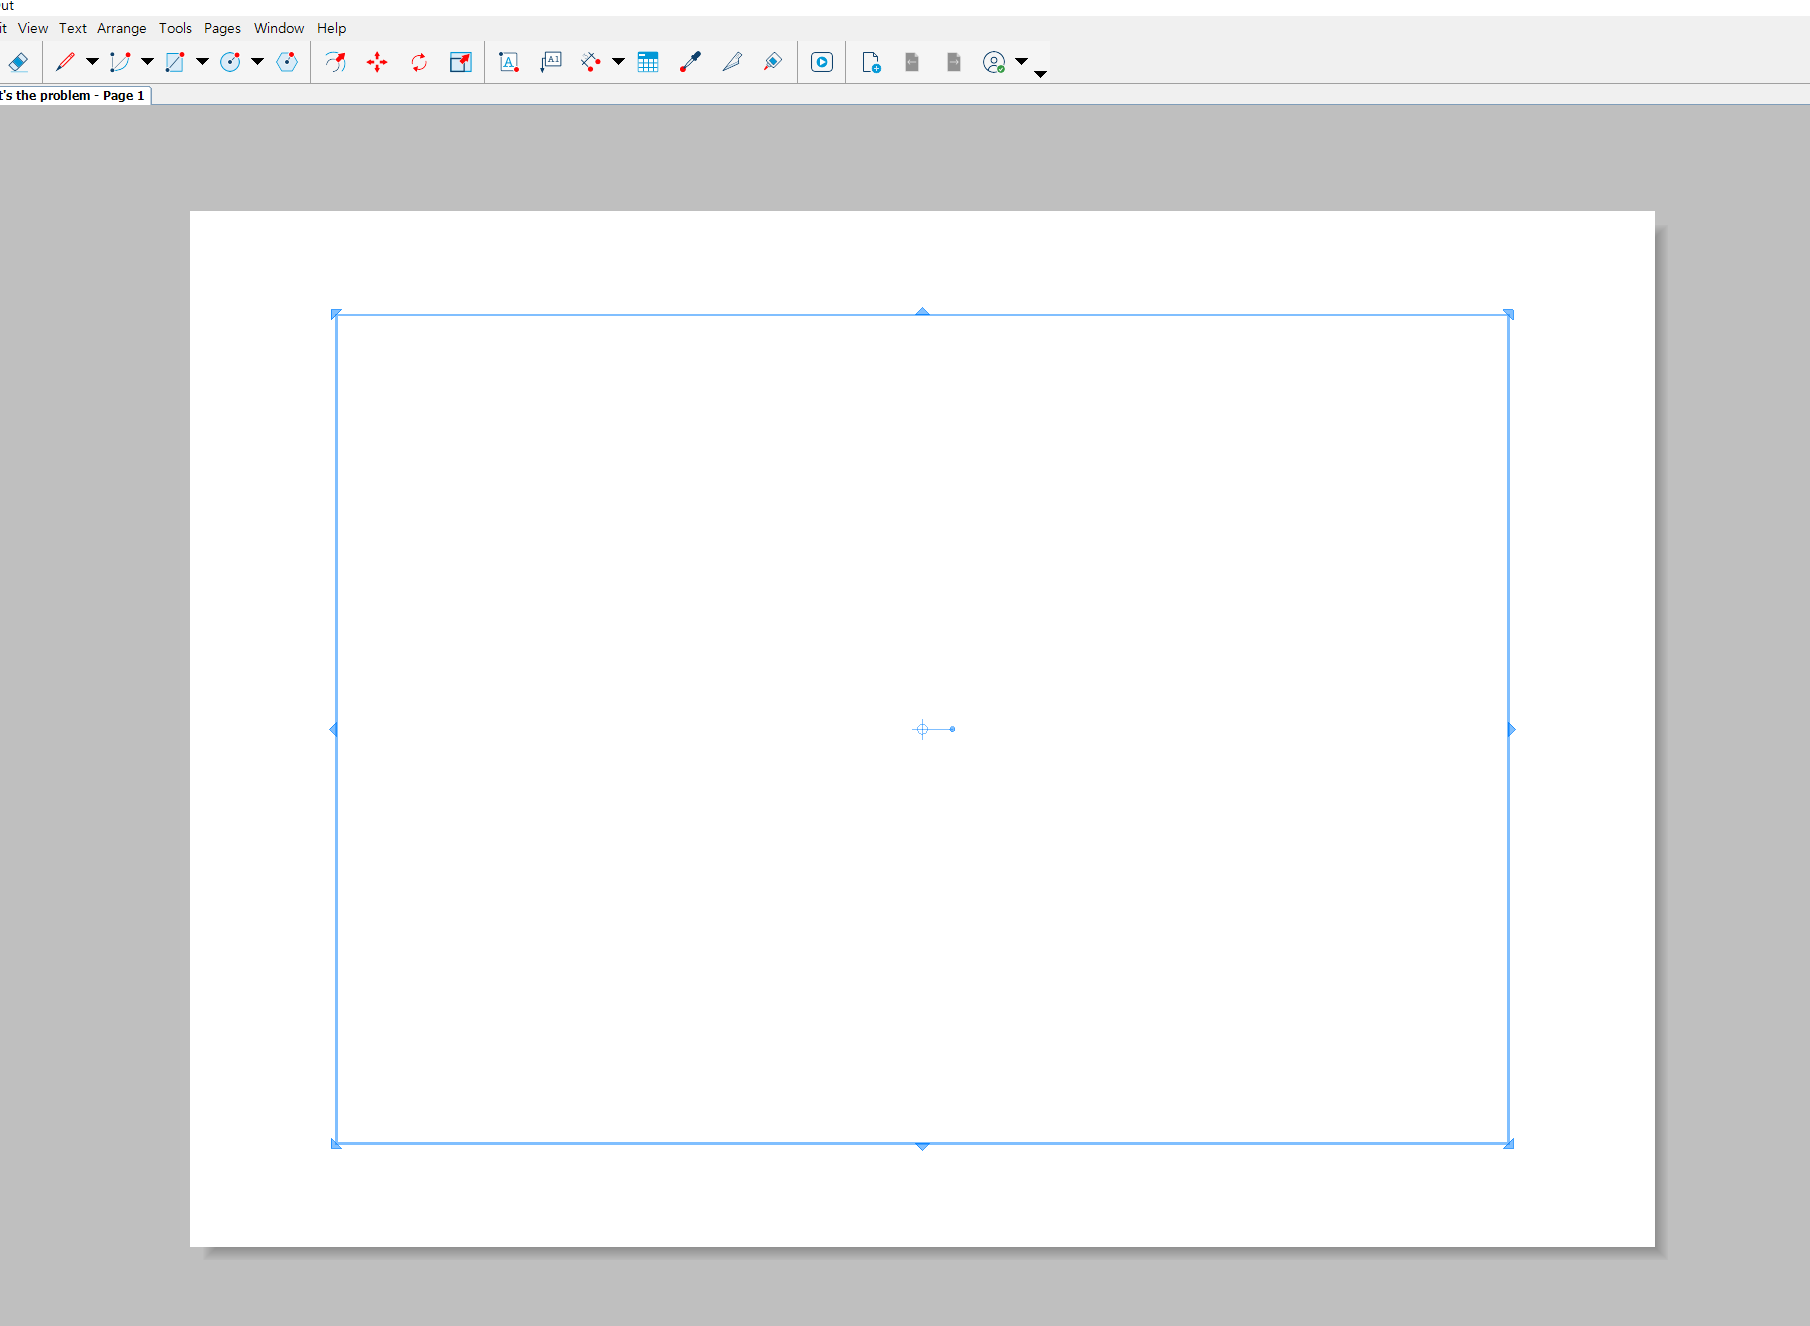The height and width of the screenshot is (1326, 1810).
Task: Select the Label tool
Action: point(551,62)
